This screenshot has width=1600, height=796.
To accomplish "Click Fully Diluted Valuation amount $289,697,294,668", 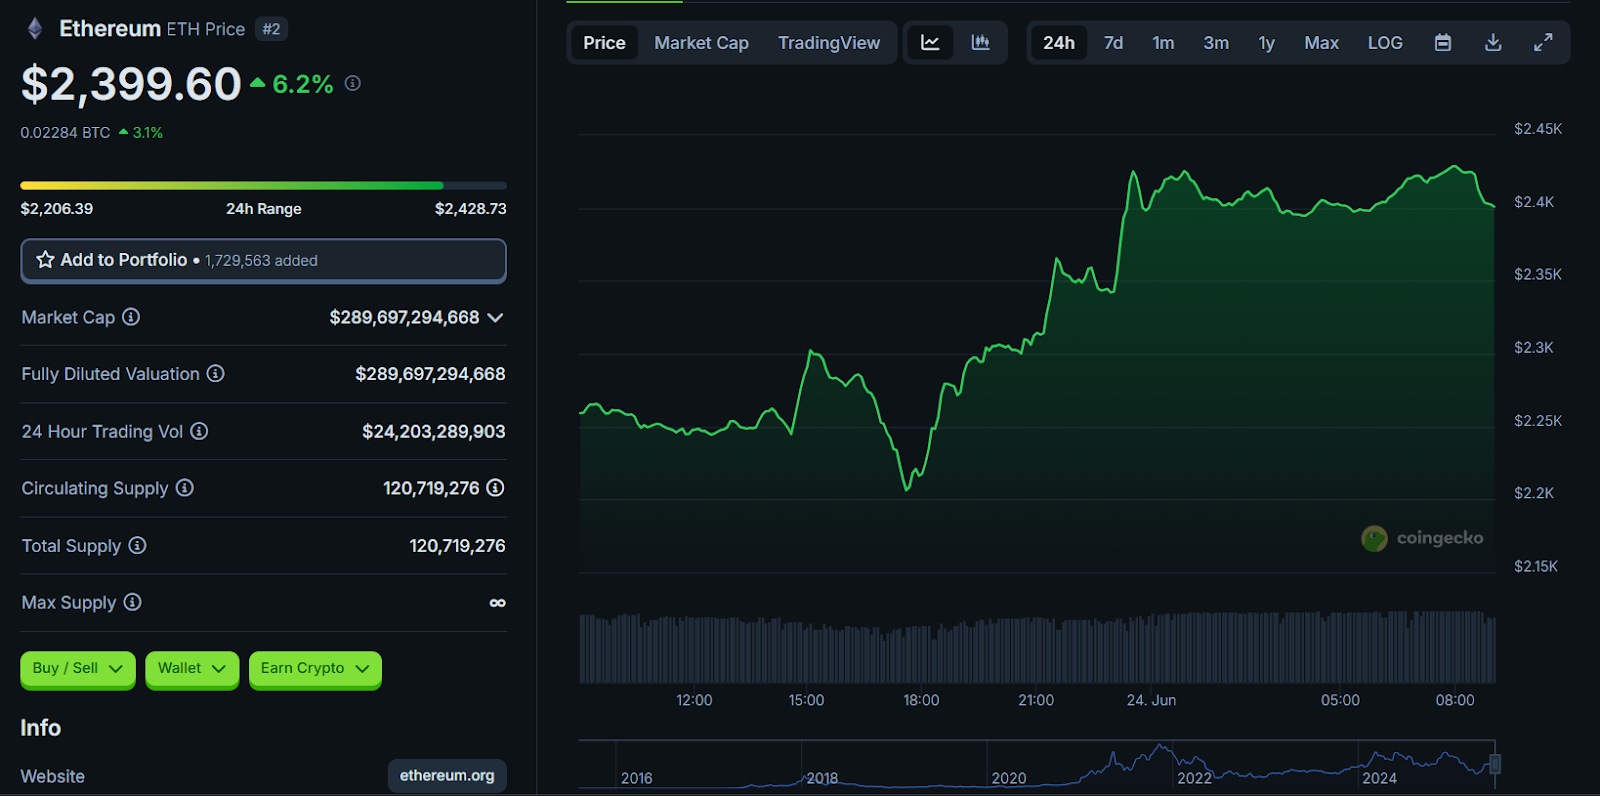I will (x=430, y=374).
